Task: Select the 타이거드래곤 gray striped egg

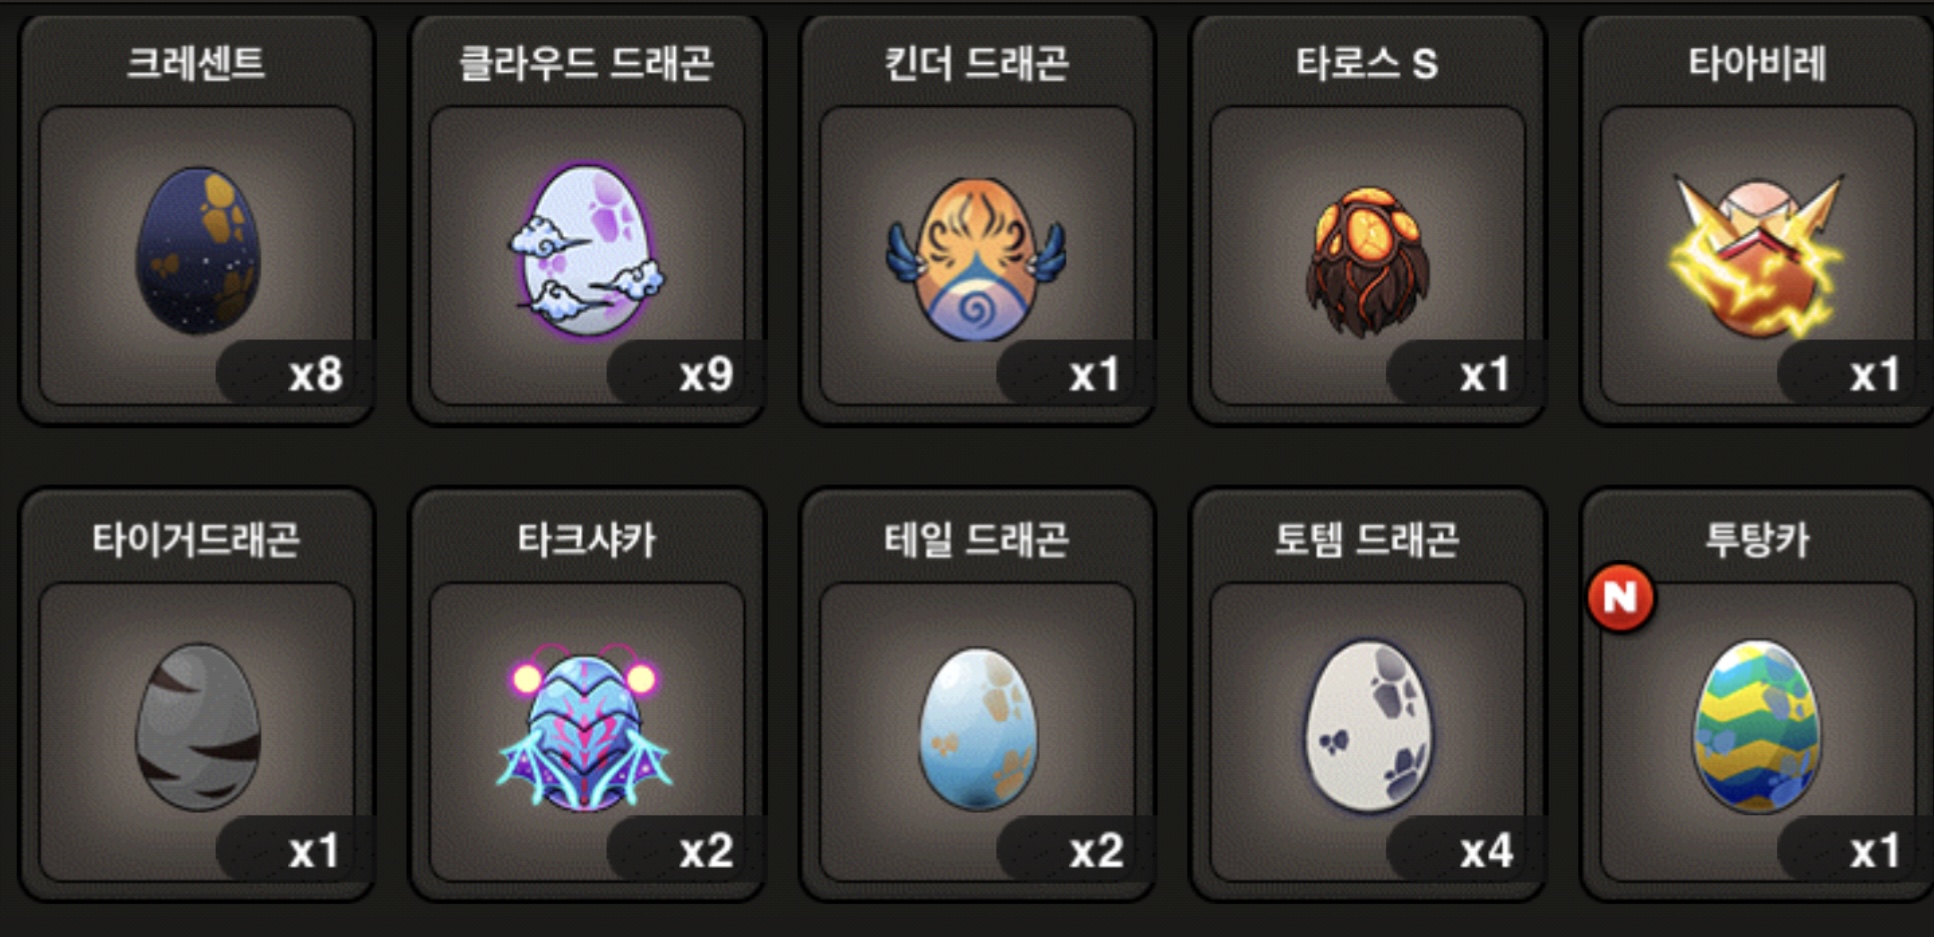Action: click(197, 727)
